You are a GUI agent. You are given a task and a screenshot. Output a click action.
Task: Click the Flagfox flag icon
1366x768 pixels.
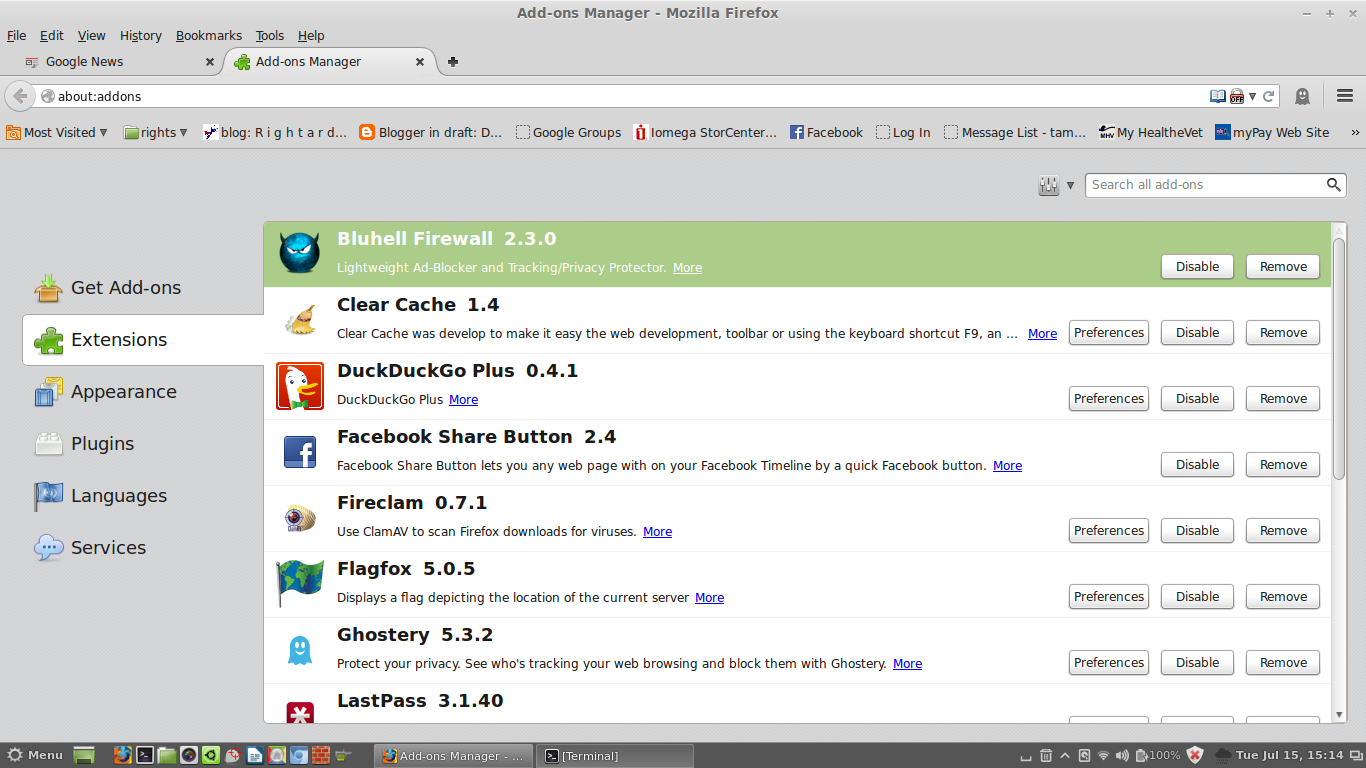[x=300, y=584]
